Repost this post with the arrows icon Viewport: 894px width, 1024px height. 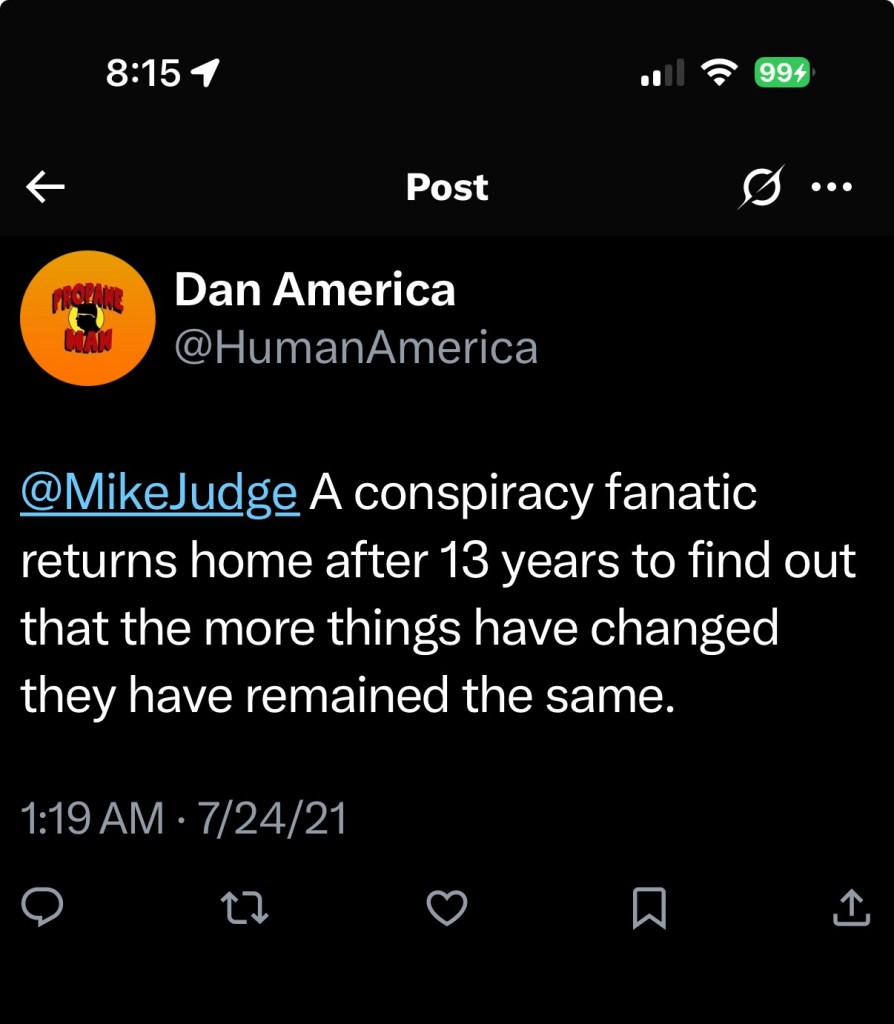tap(245, 907)
